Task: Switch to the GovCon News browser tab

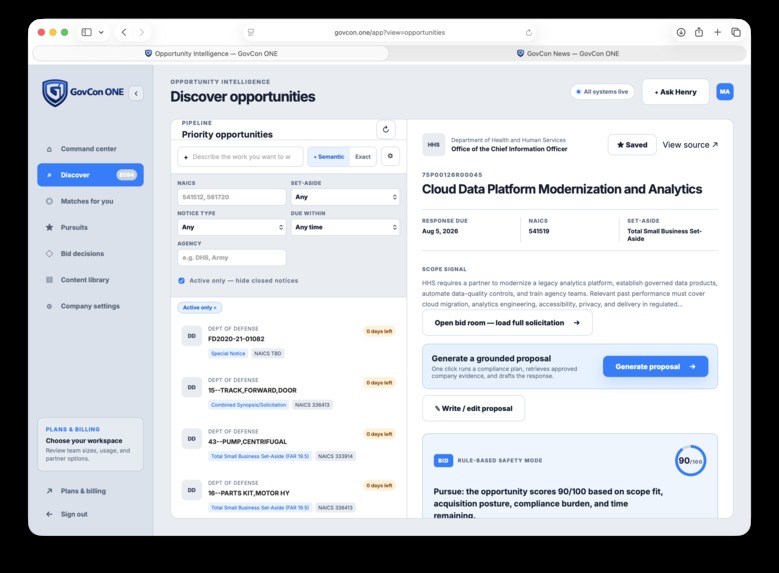Action: [x=568, y=53]
